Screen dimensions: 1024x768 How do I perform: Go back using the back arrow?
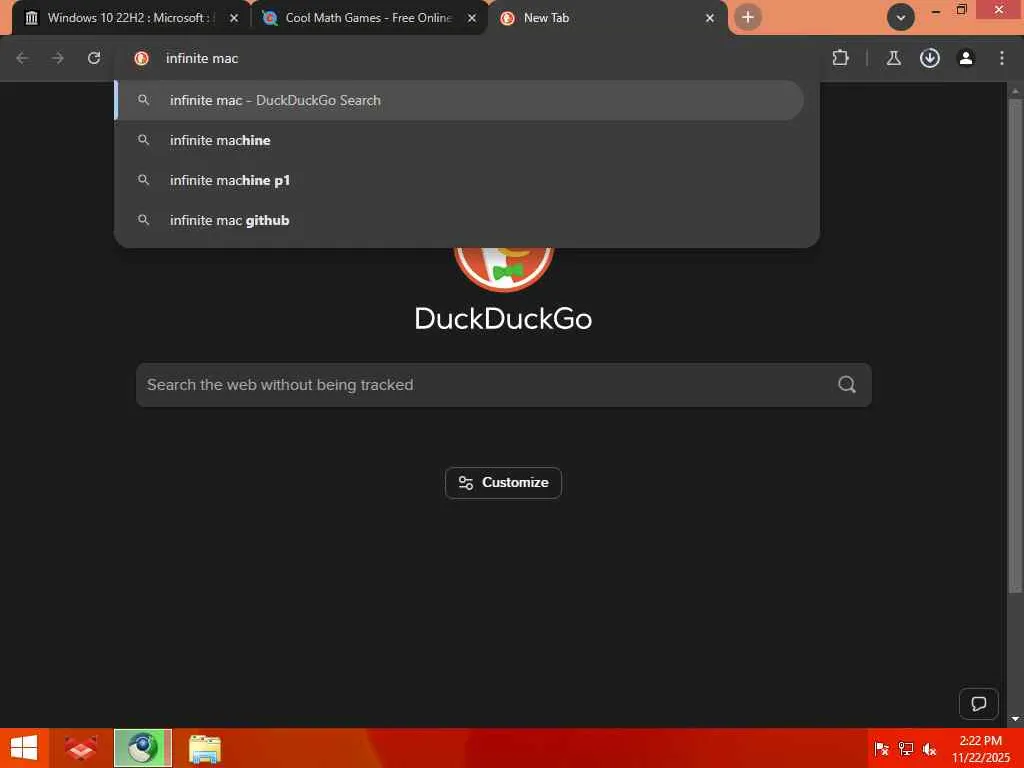(22, 58)
